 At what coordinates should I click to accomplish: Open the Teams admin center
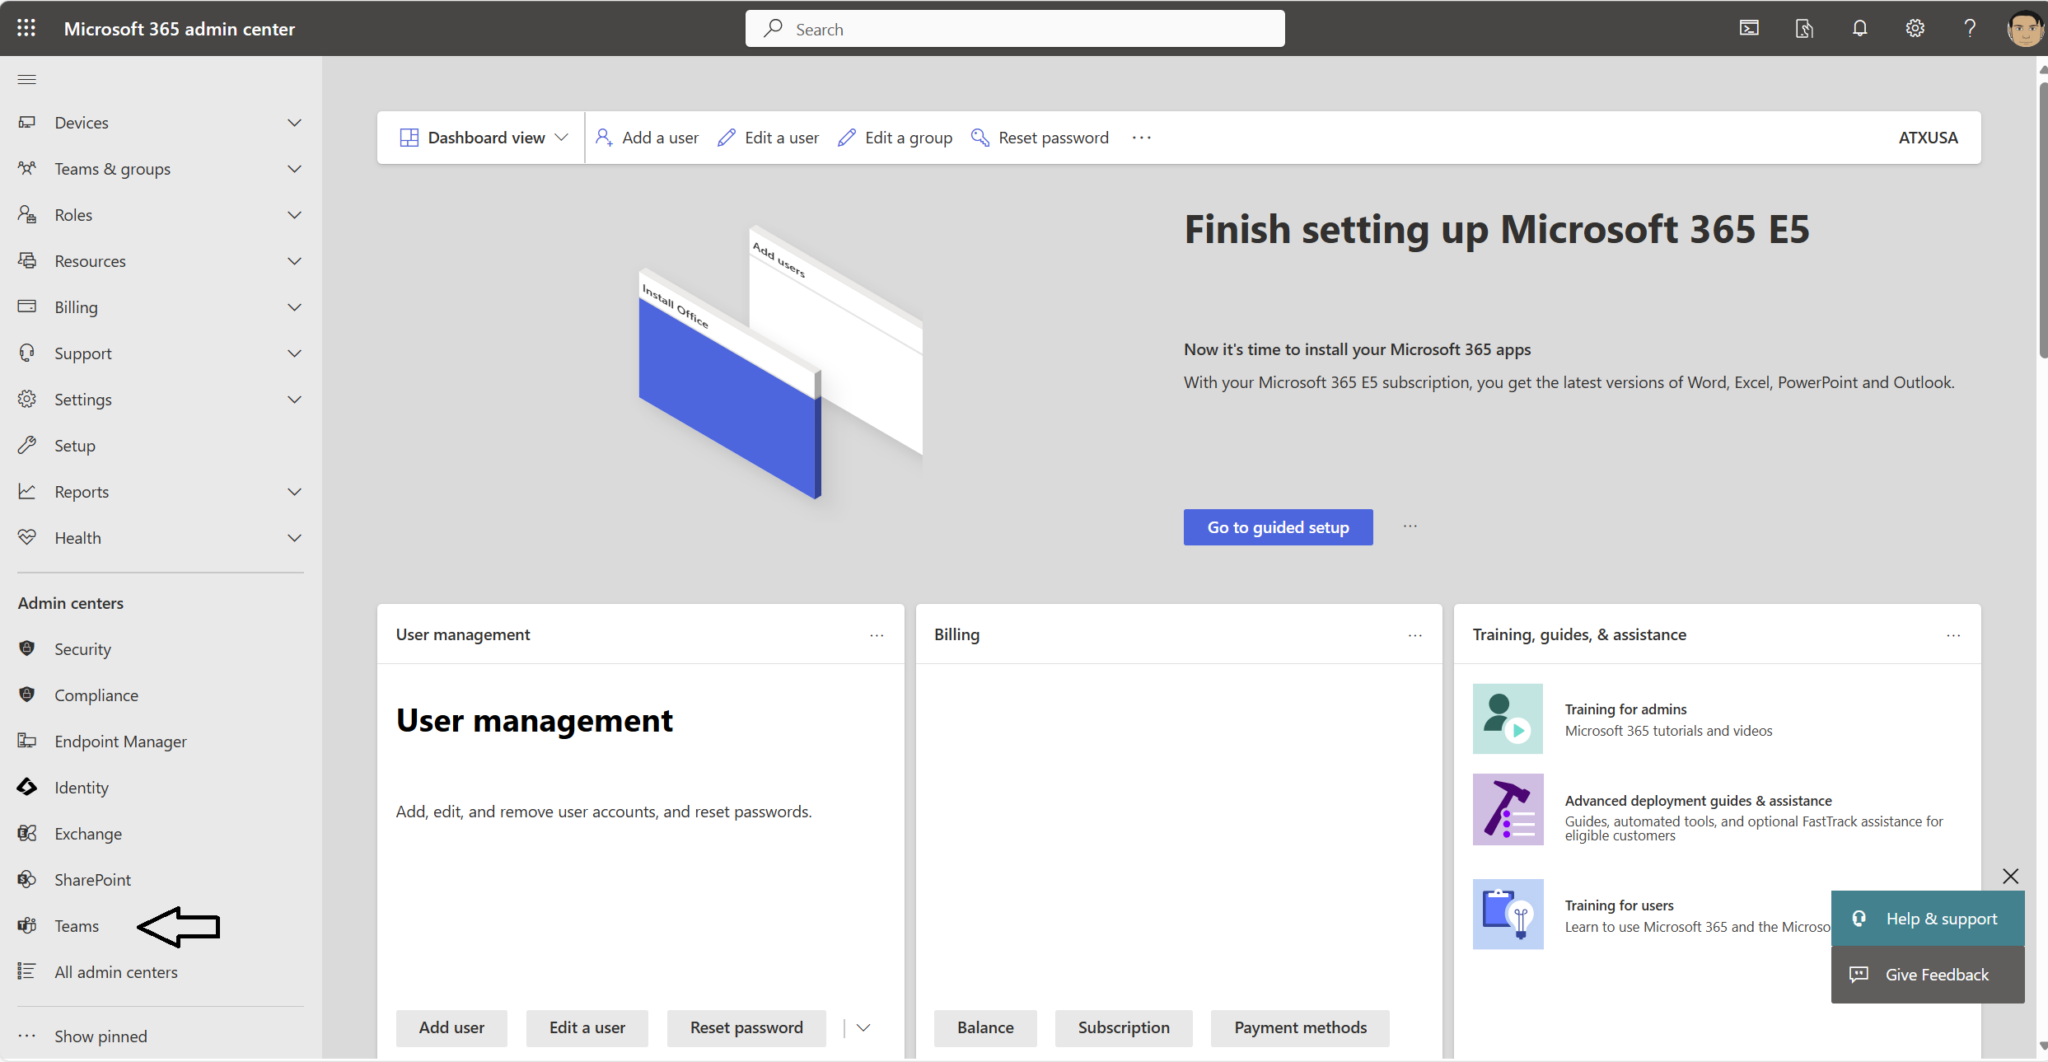pos(77,926)
